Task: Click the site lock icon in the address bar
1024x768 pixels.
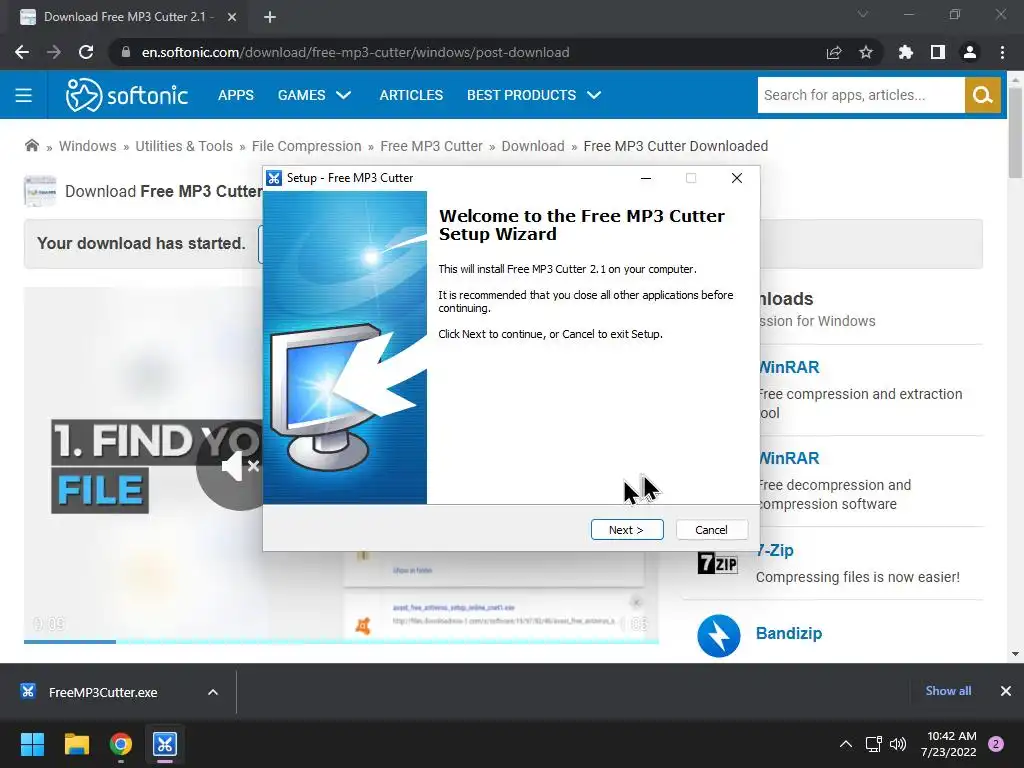Action: pyautogui.click(x=126, y=52)
